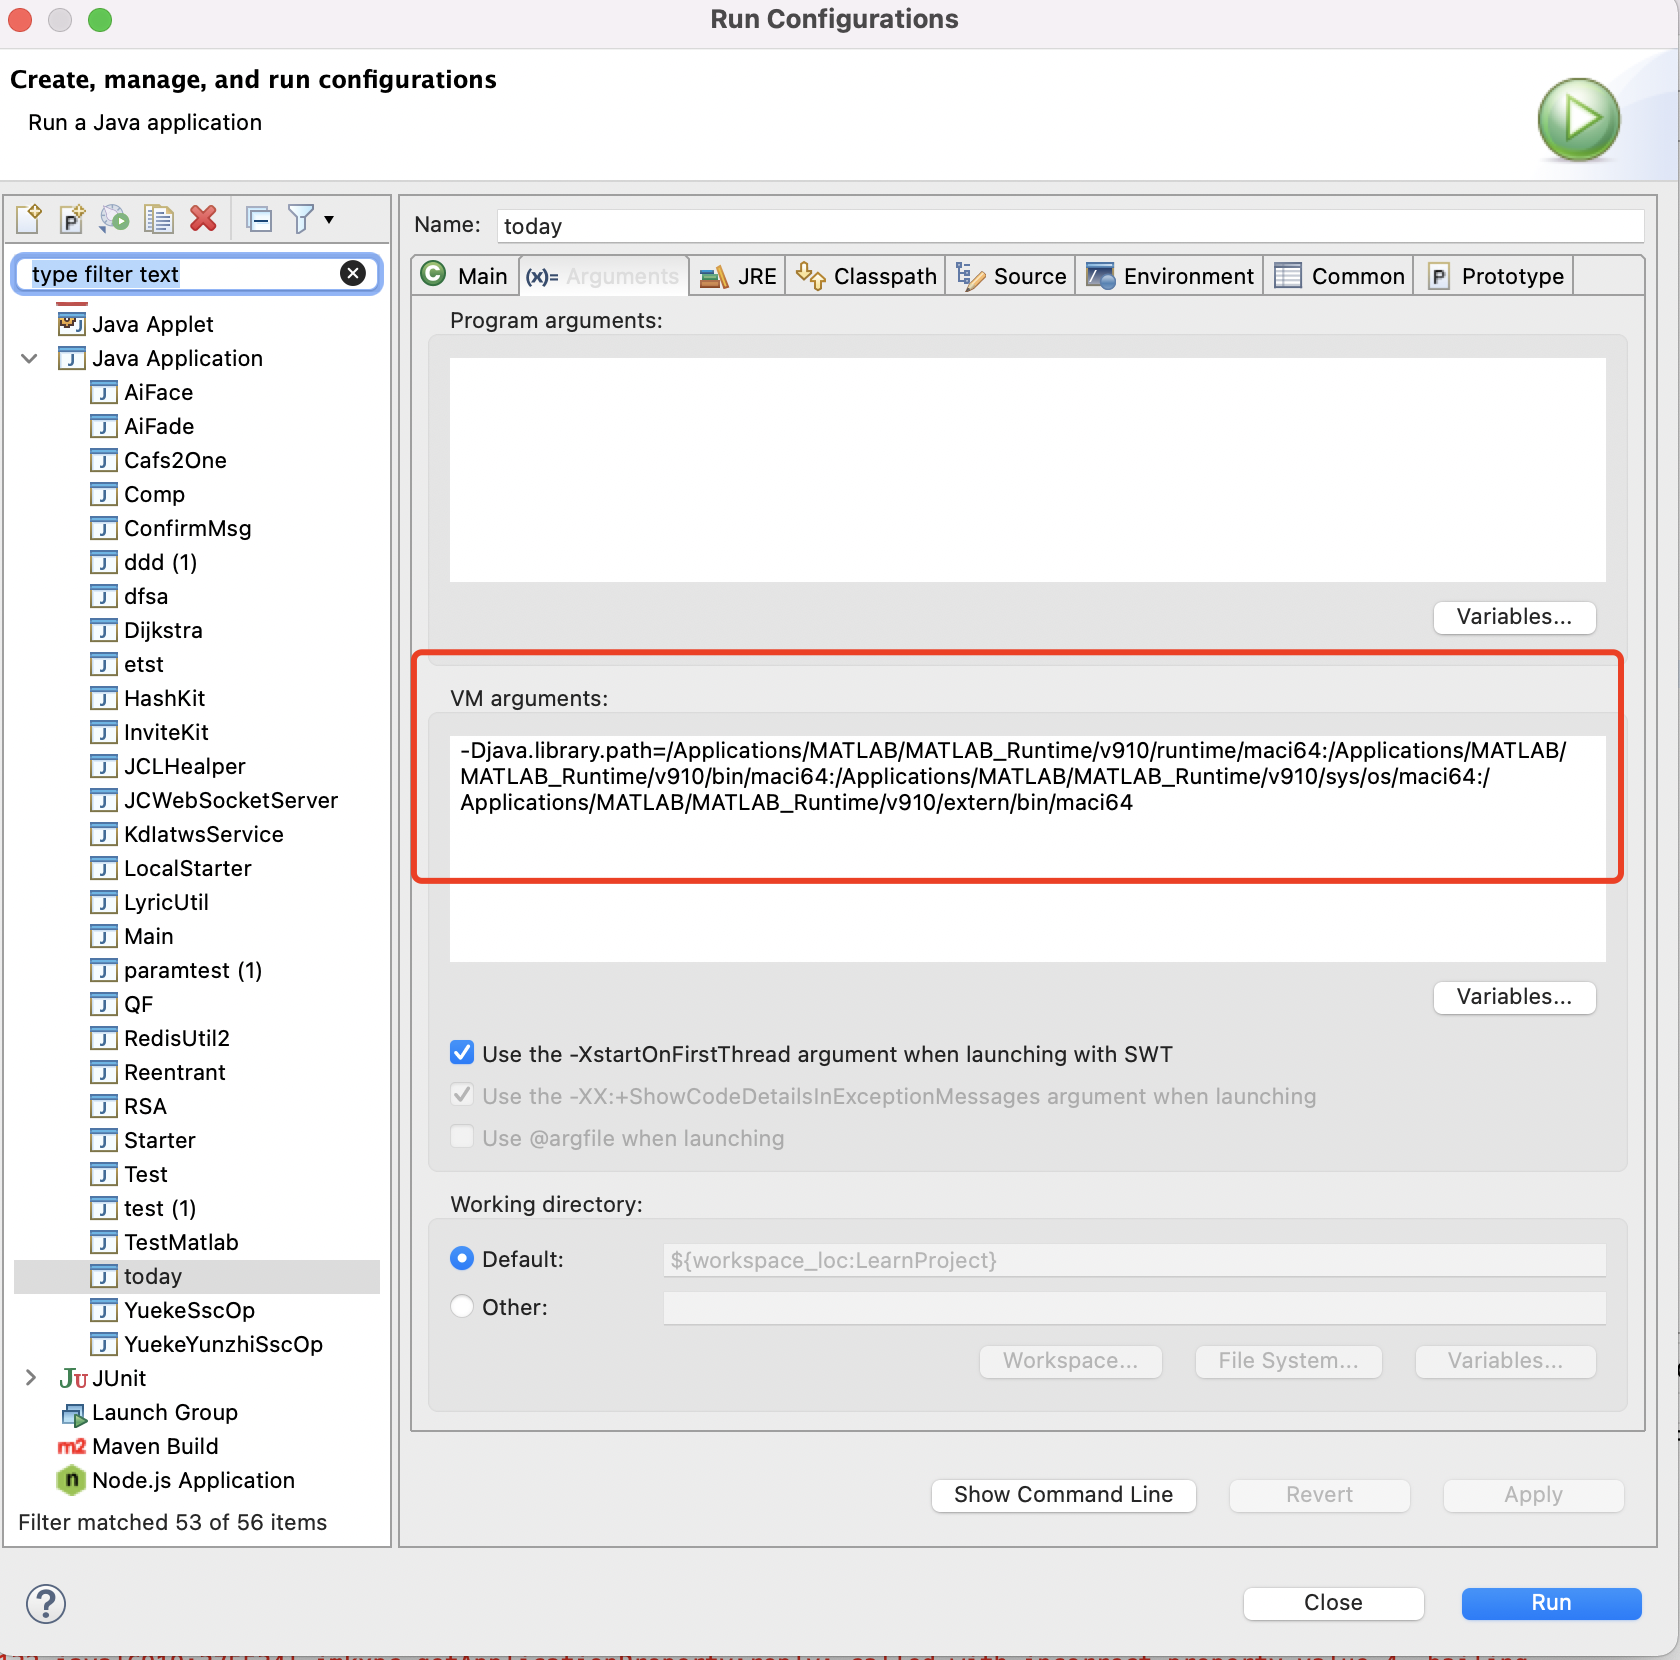
Task: Switch to the JRE tab
Action: coord(738,276)
